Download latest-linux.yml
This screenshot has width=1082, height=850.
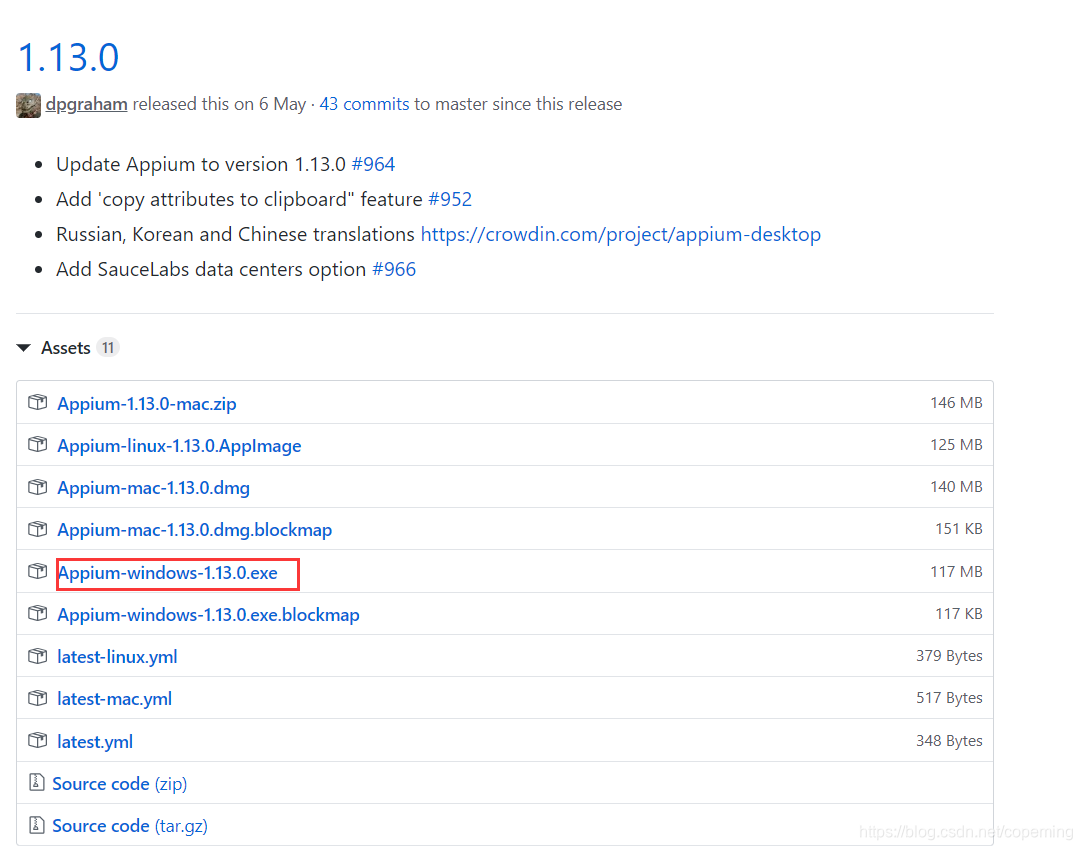pos(117,657)
